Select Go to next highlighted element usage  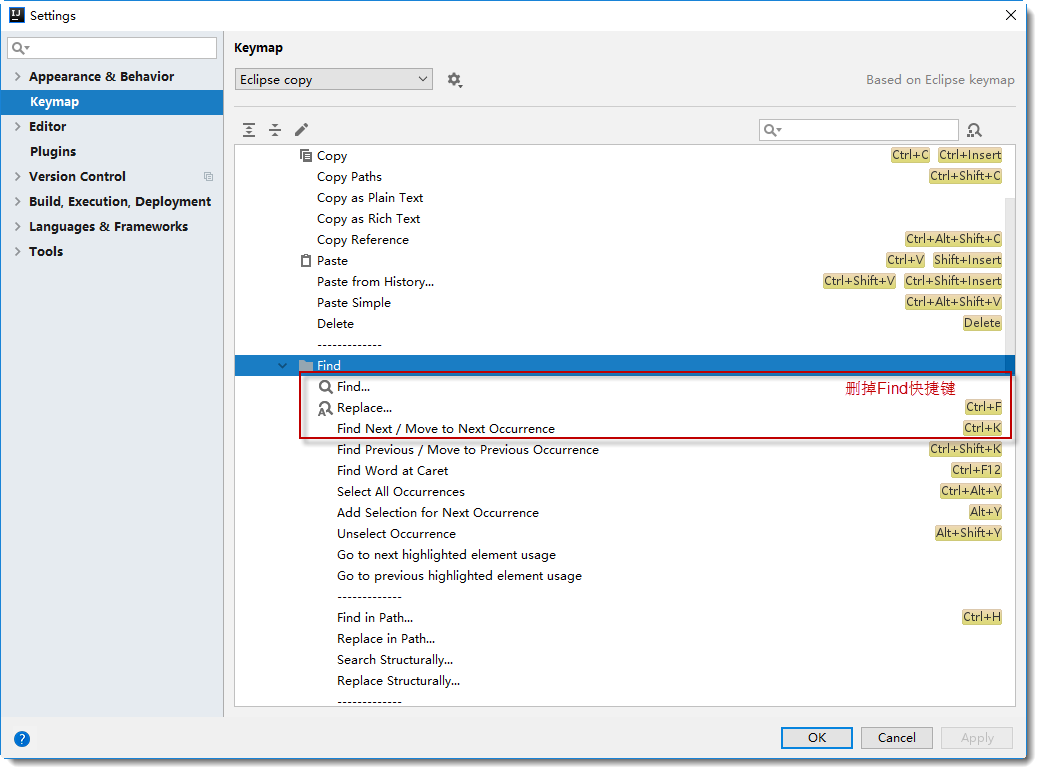pyautogui.click(x=446, y=555)
